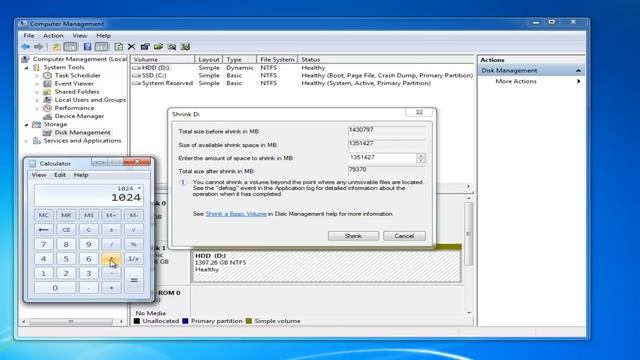Expand the More Actions submenu arrow
This screenshot has width=640, height=360.
pyautogui.click(x=578, y=81)
